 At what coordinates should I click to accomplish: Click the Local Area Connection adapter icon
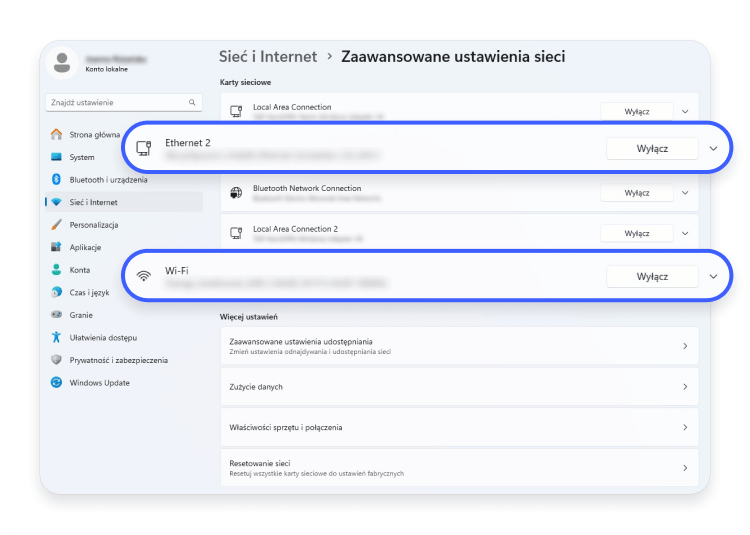coord(236,111)
